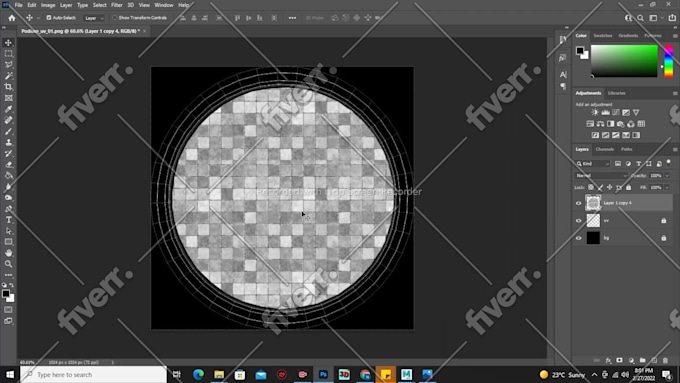
Task: Add a Hue/Saturation adjustment
Action: click(x=590, y=124)
